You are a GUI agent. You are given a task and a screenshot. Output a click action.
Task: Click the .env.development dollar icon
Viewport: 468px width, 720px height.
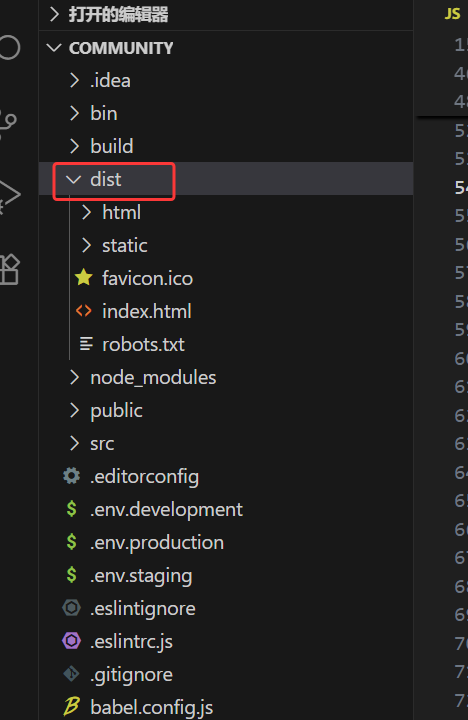pos(72,509)
